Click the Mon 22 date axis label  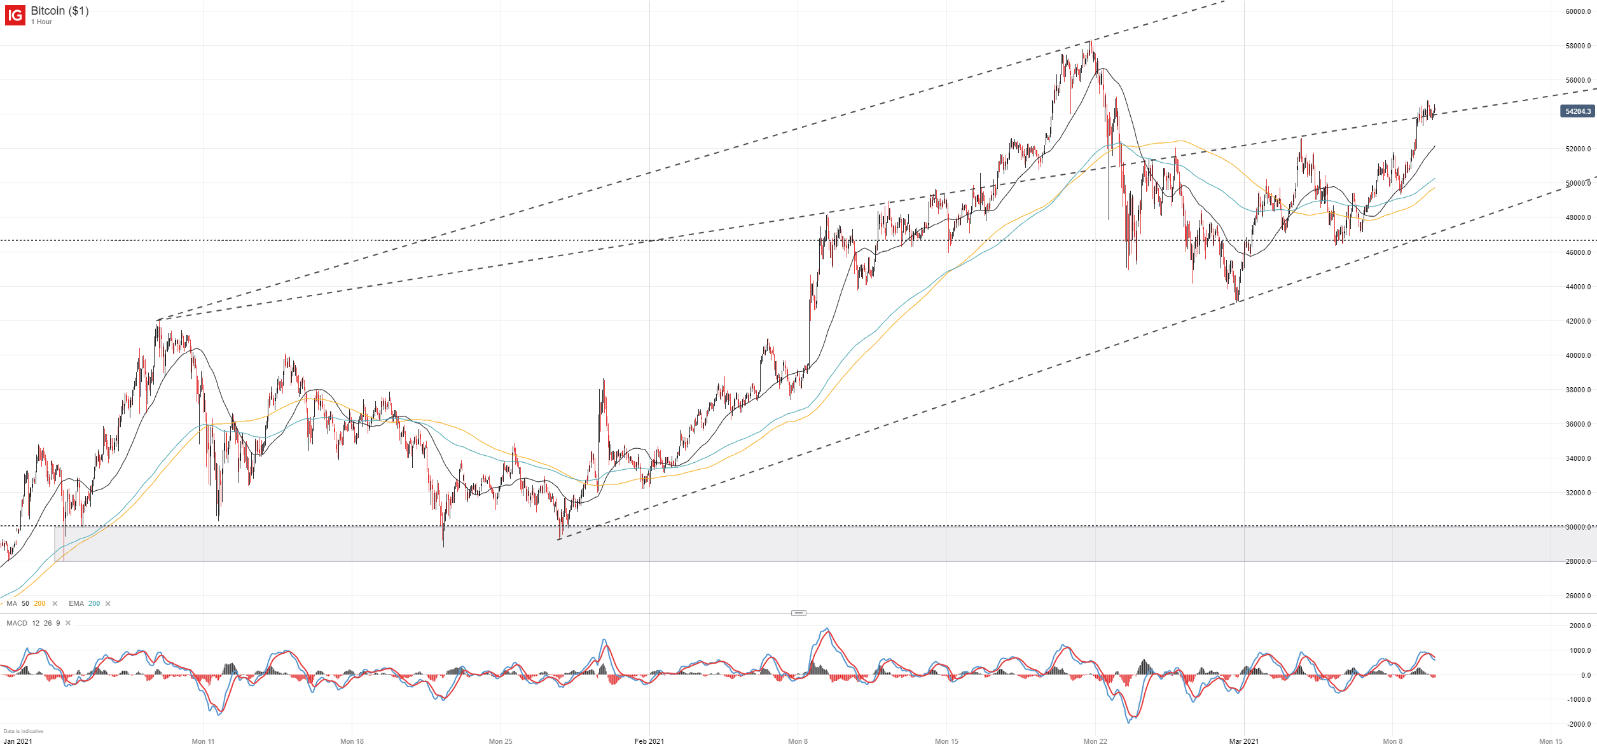coord(1095,741)
